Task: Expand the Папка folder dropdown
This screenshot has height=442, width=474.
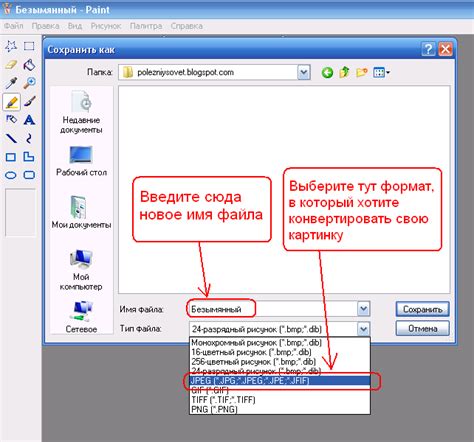Action: (304, 72)
